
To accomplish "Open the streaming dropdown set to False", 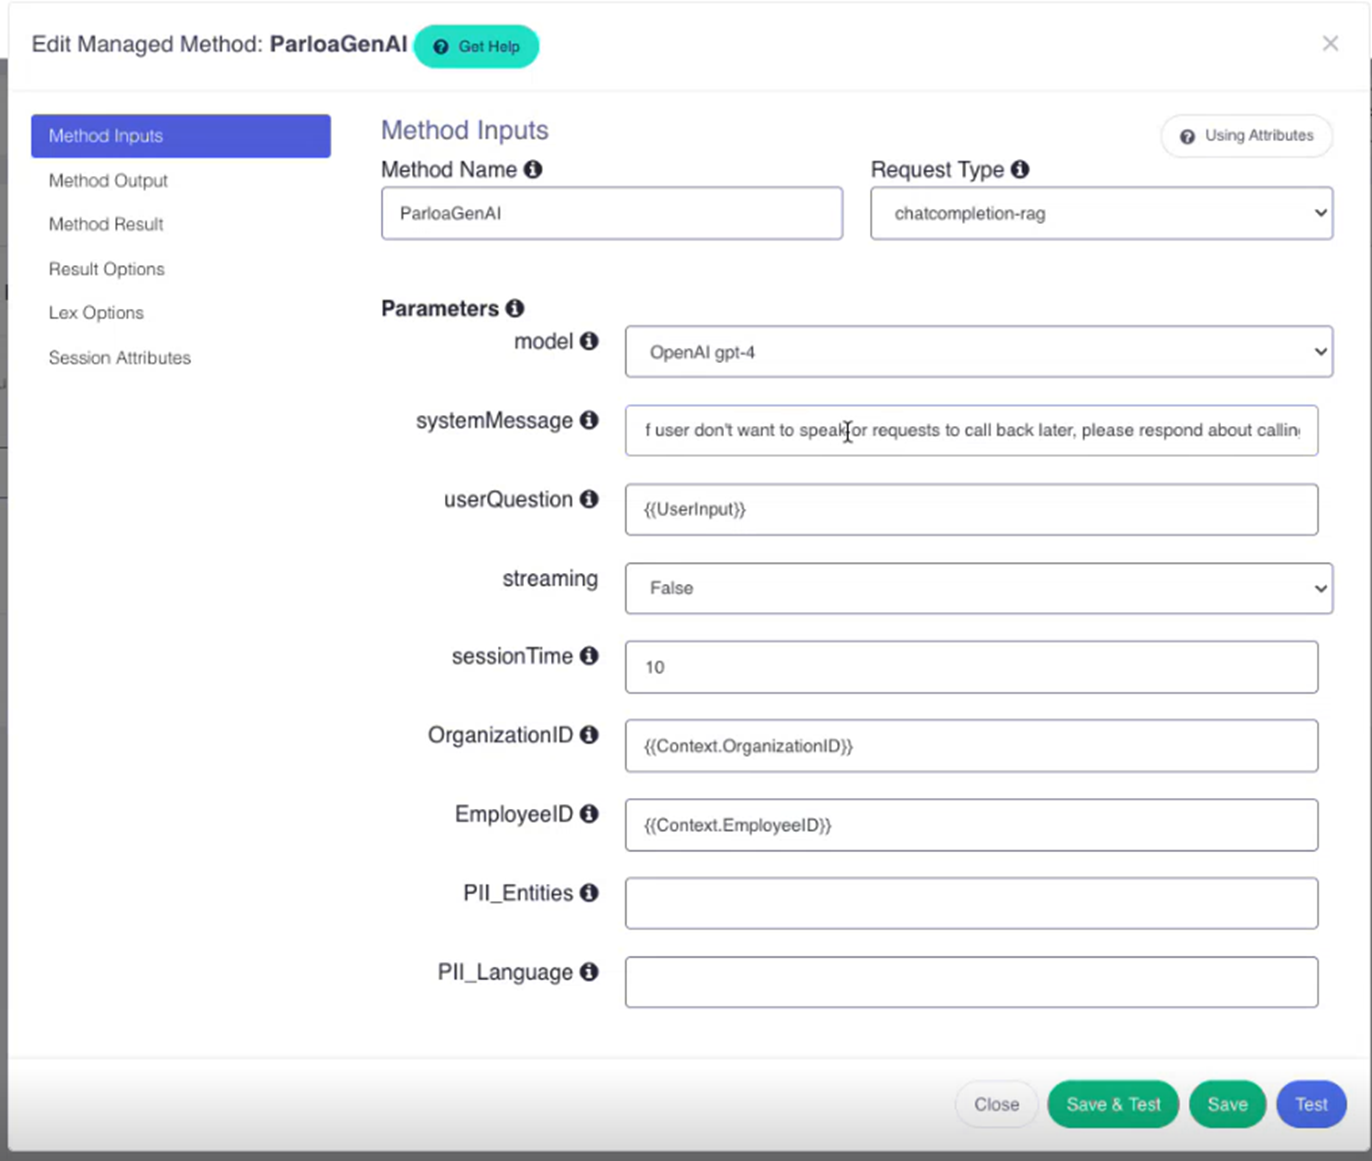I will 978,588.
